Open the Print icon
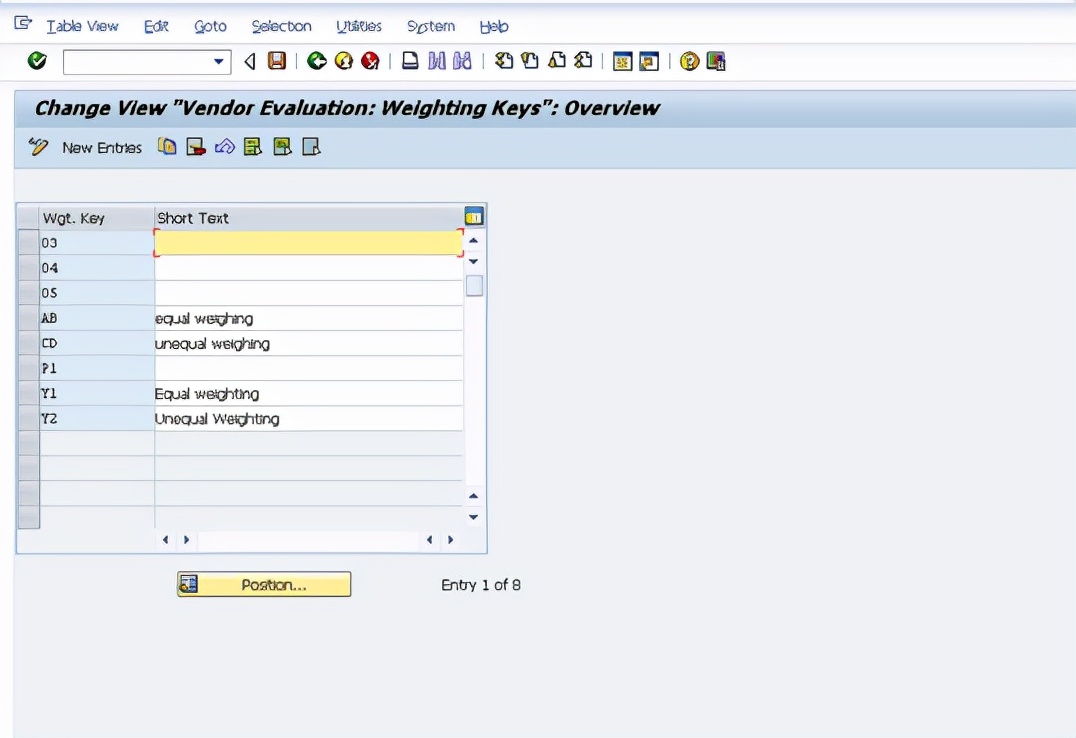The image size is (1076, 738). click(x=408, y=61)
